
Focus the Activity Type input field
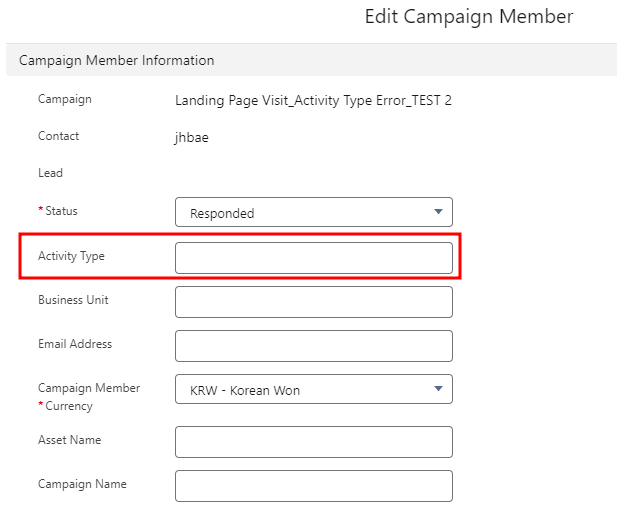pyautogui.click(x=314, y=258)
